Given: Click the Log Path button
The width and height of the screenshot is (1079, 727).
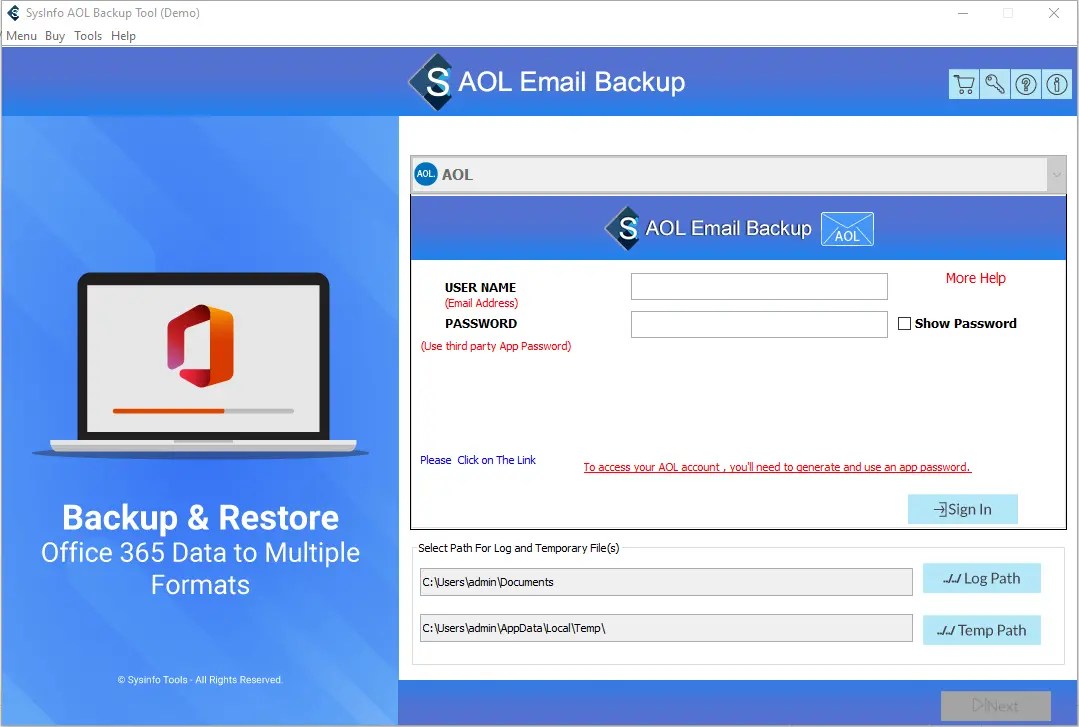Looking at the screenshot, I should (981, 577).
